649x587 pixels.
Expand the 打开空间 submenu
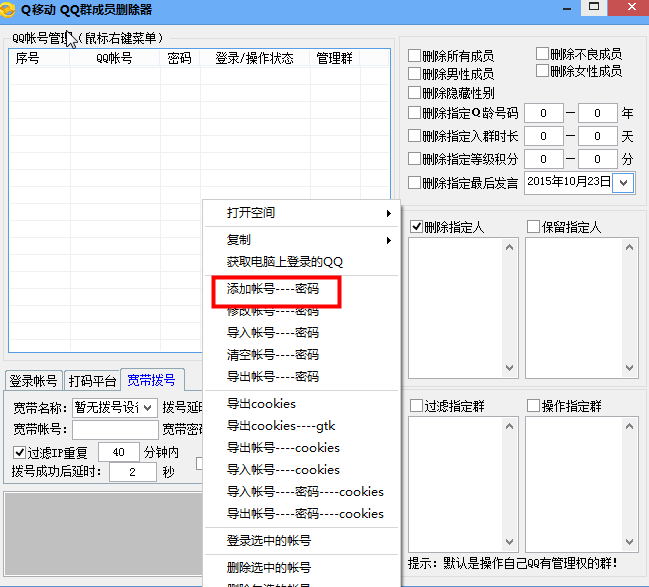[301, 213]
